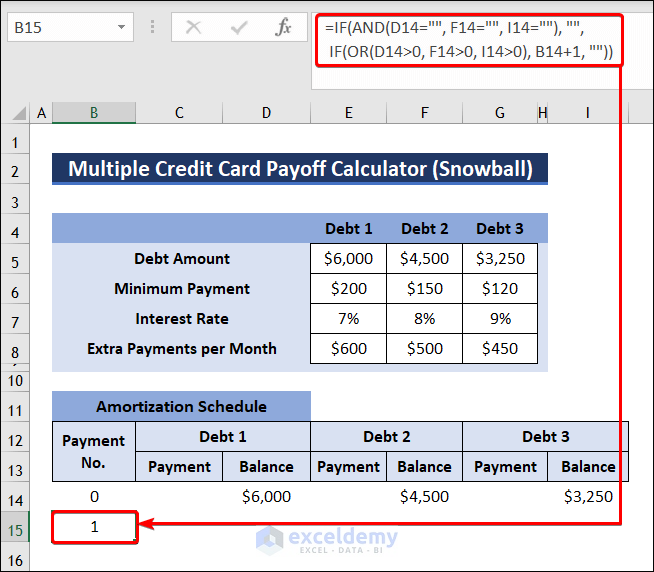The height and width of the screenshot is (572, 654).
Task: Select the $3,250 Debt Amount cell
Action: click(500, 259)
